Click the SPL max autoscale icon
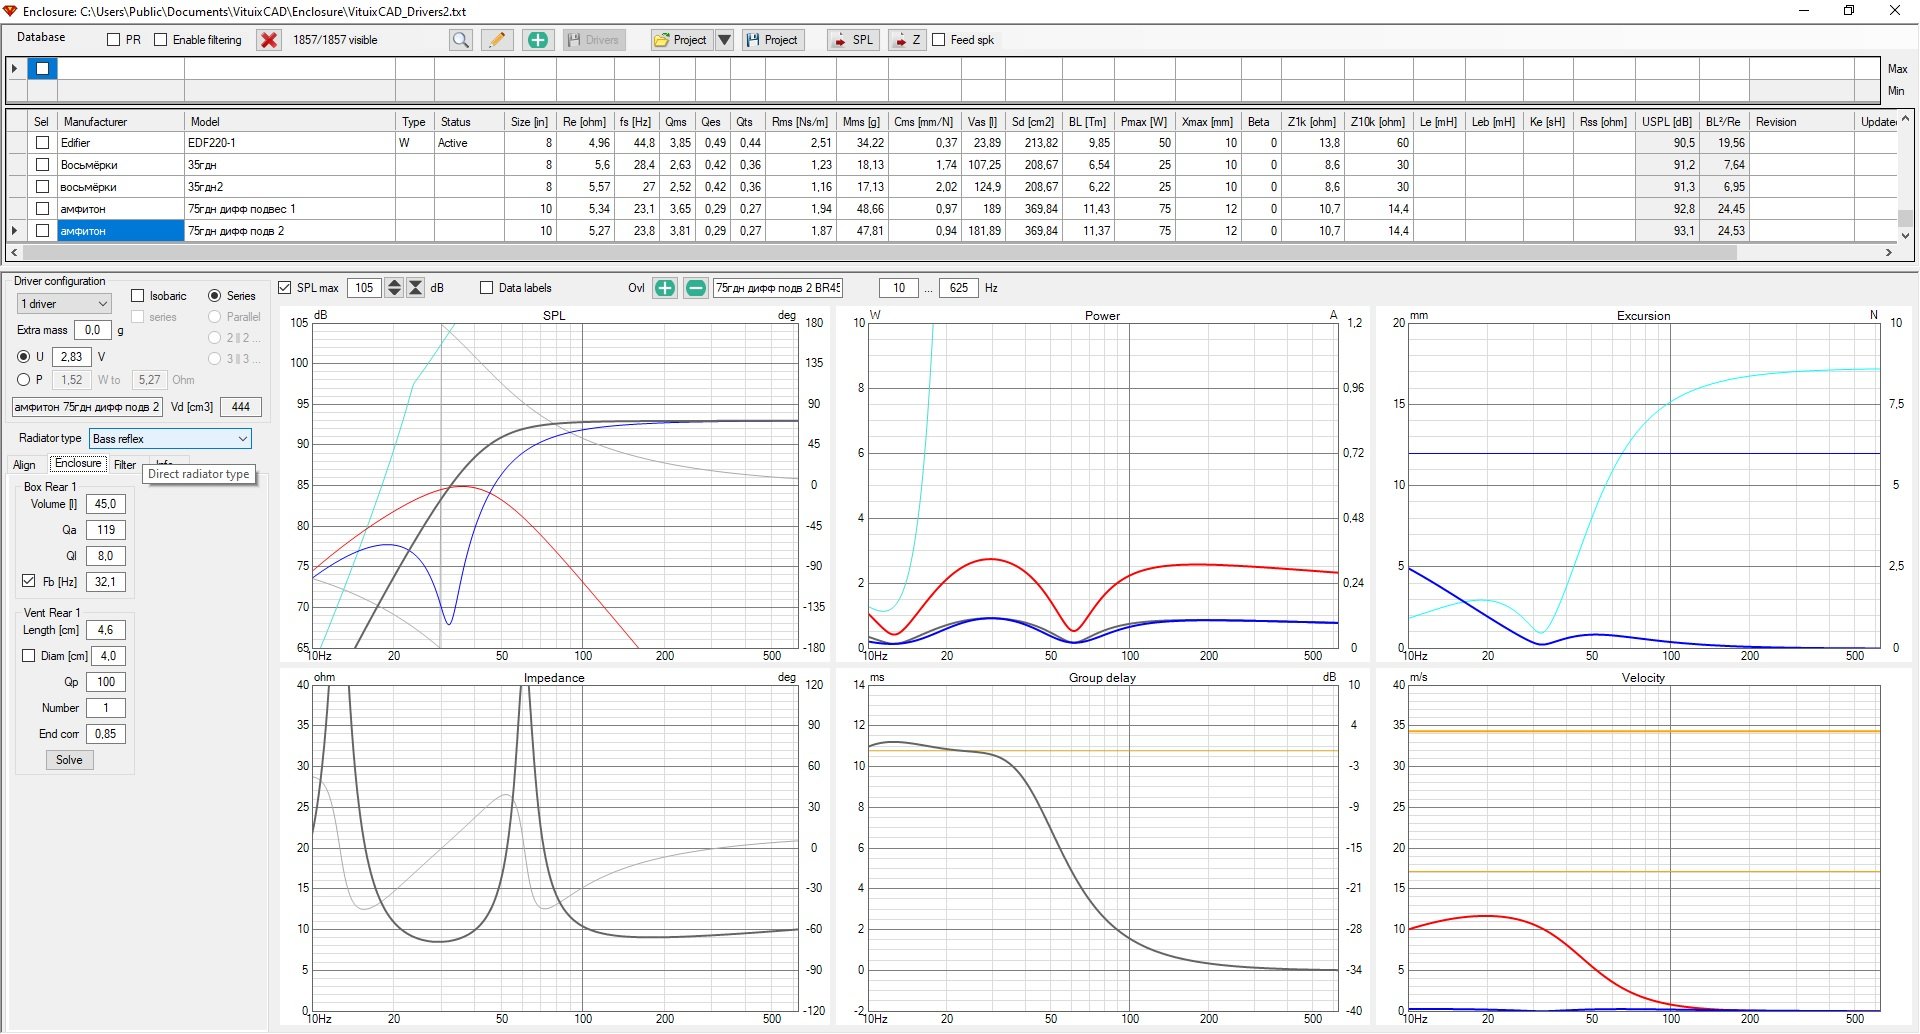Screen dimensions: 1920x1034 [416, 288]
